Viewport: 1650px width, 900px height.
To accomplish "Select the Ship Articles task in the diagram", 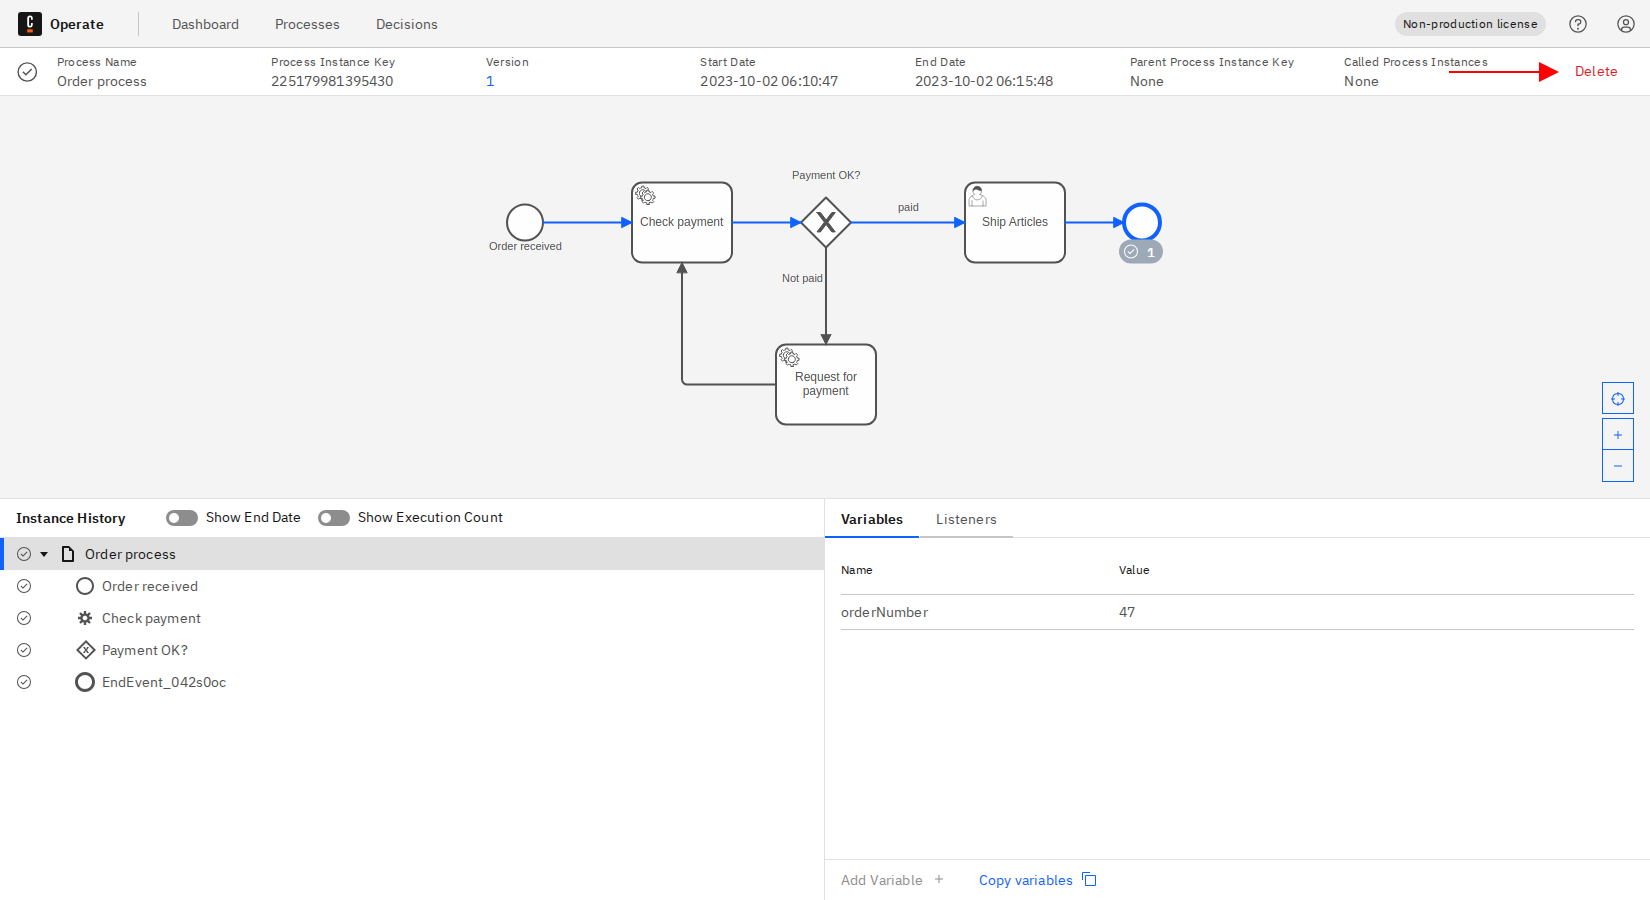I will click(1014, 222).
